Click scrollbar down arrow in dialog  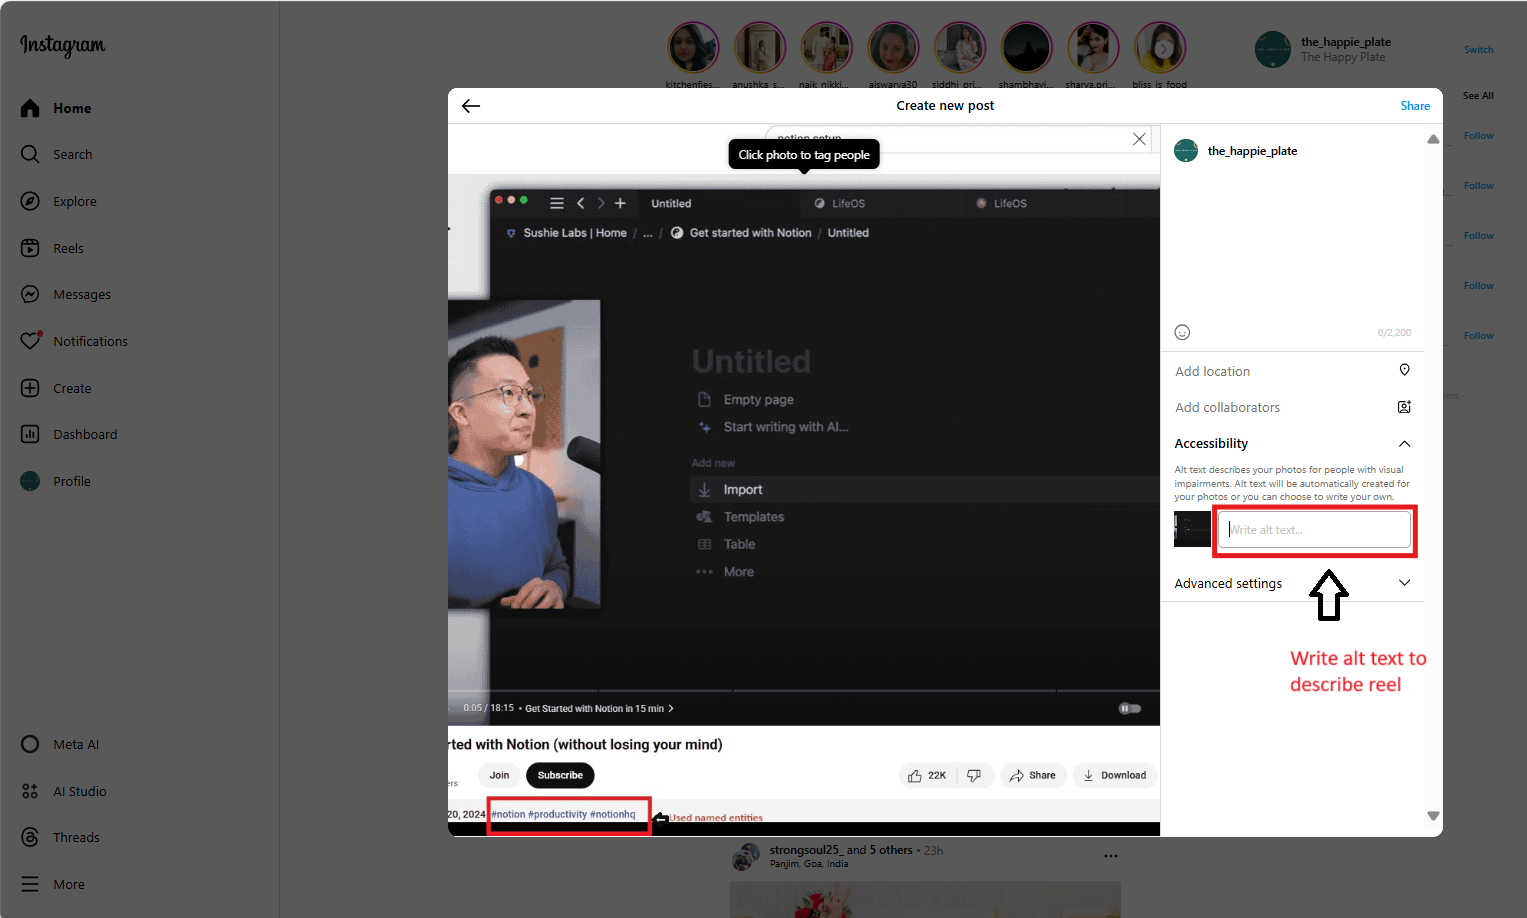[1433, 816]
